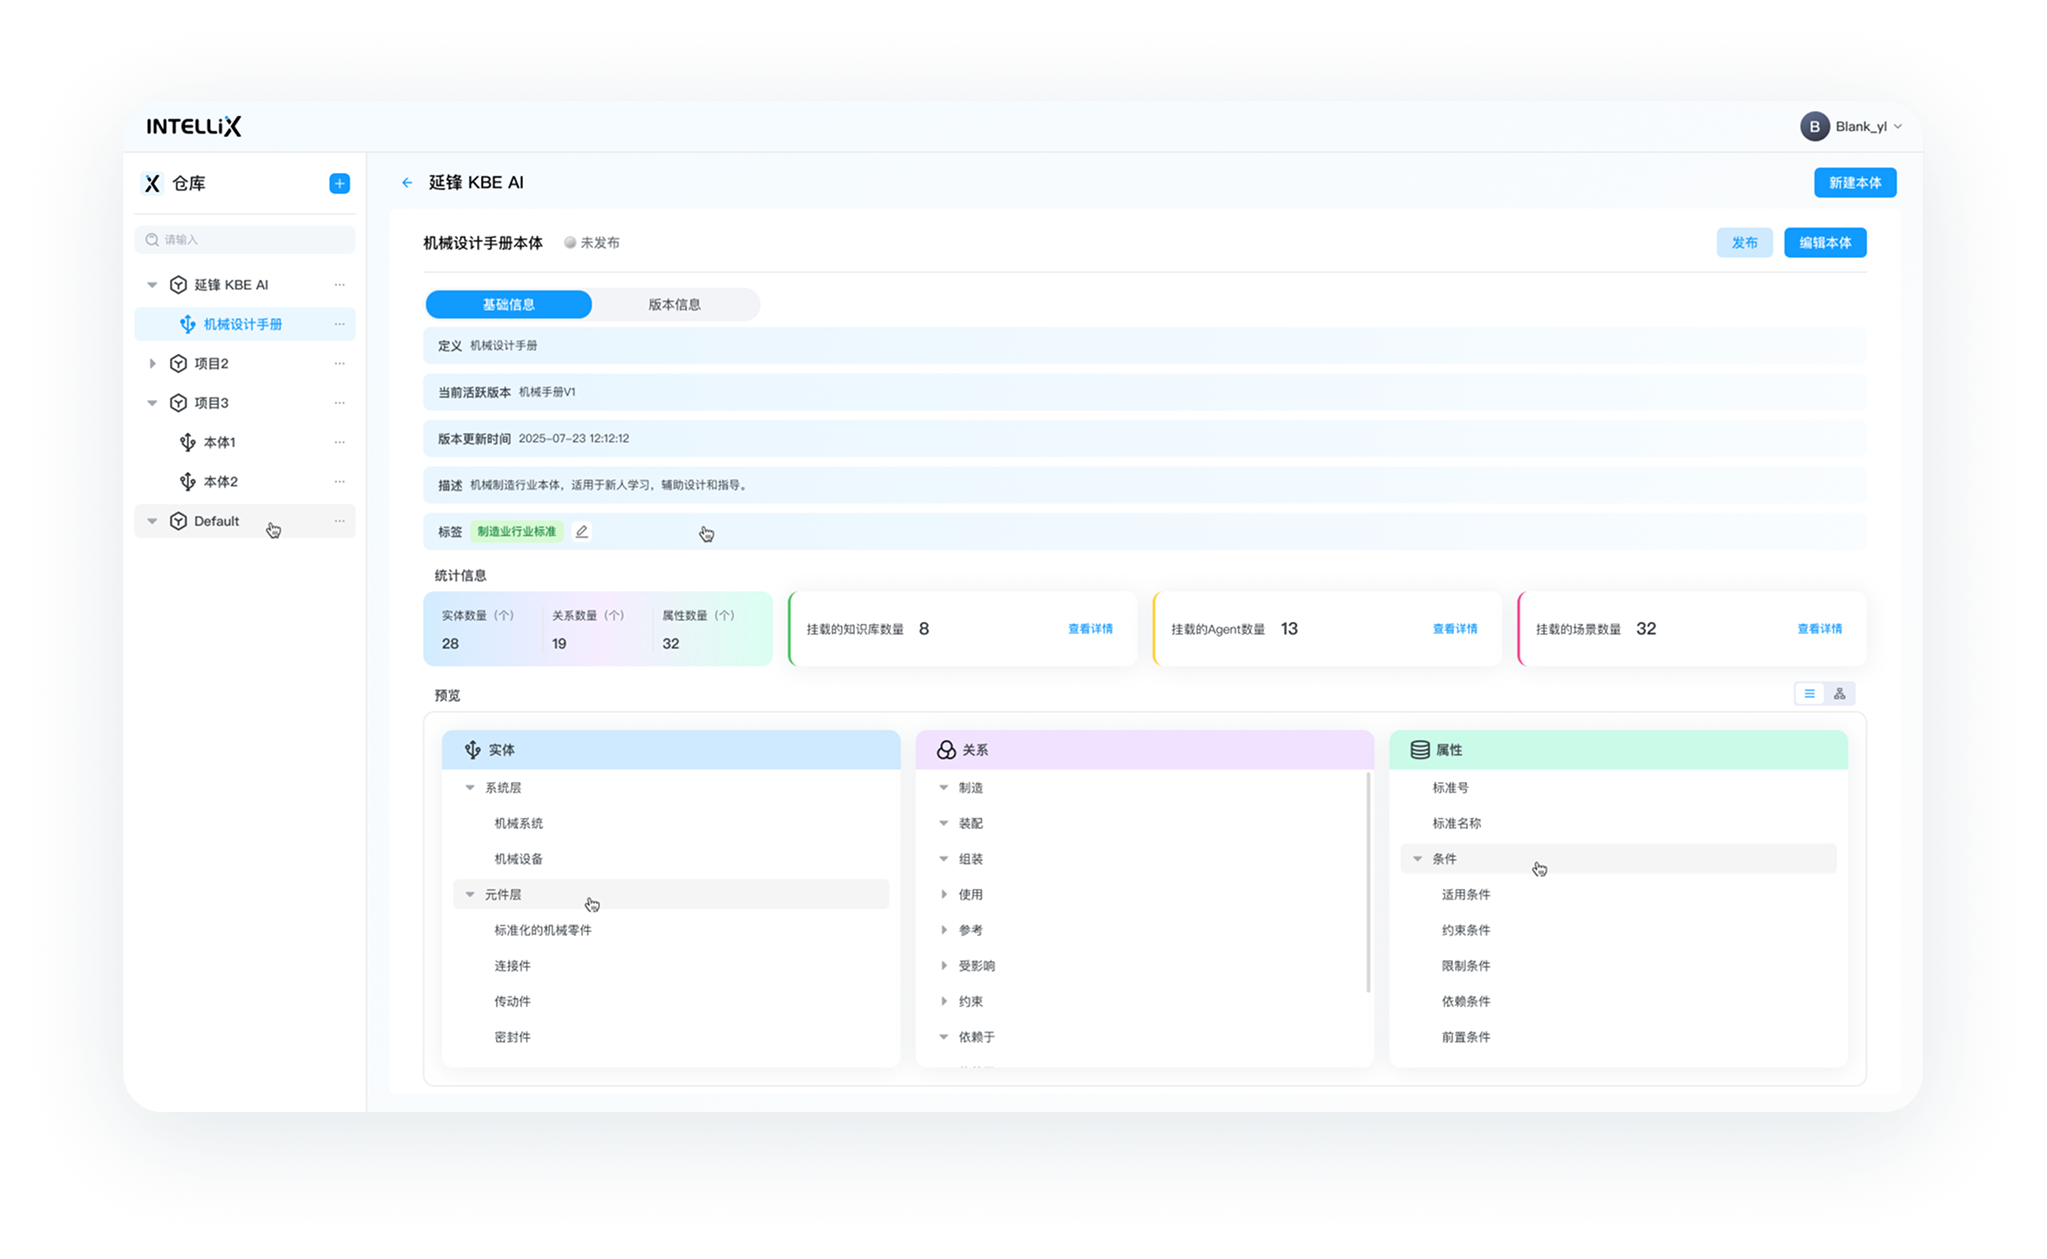This screenshot has height=1259, width=2047.
Task: Switch preview to graph view icon
Action: [x=1839, y=693]
